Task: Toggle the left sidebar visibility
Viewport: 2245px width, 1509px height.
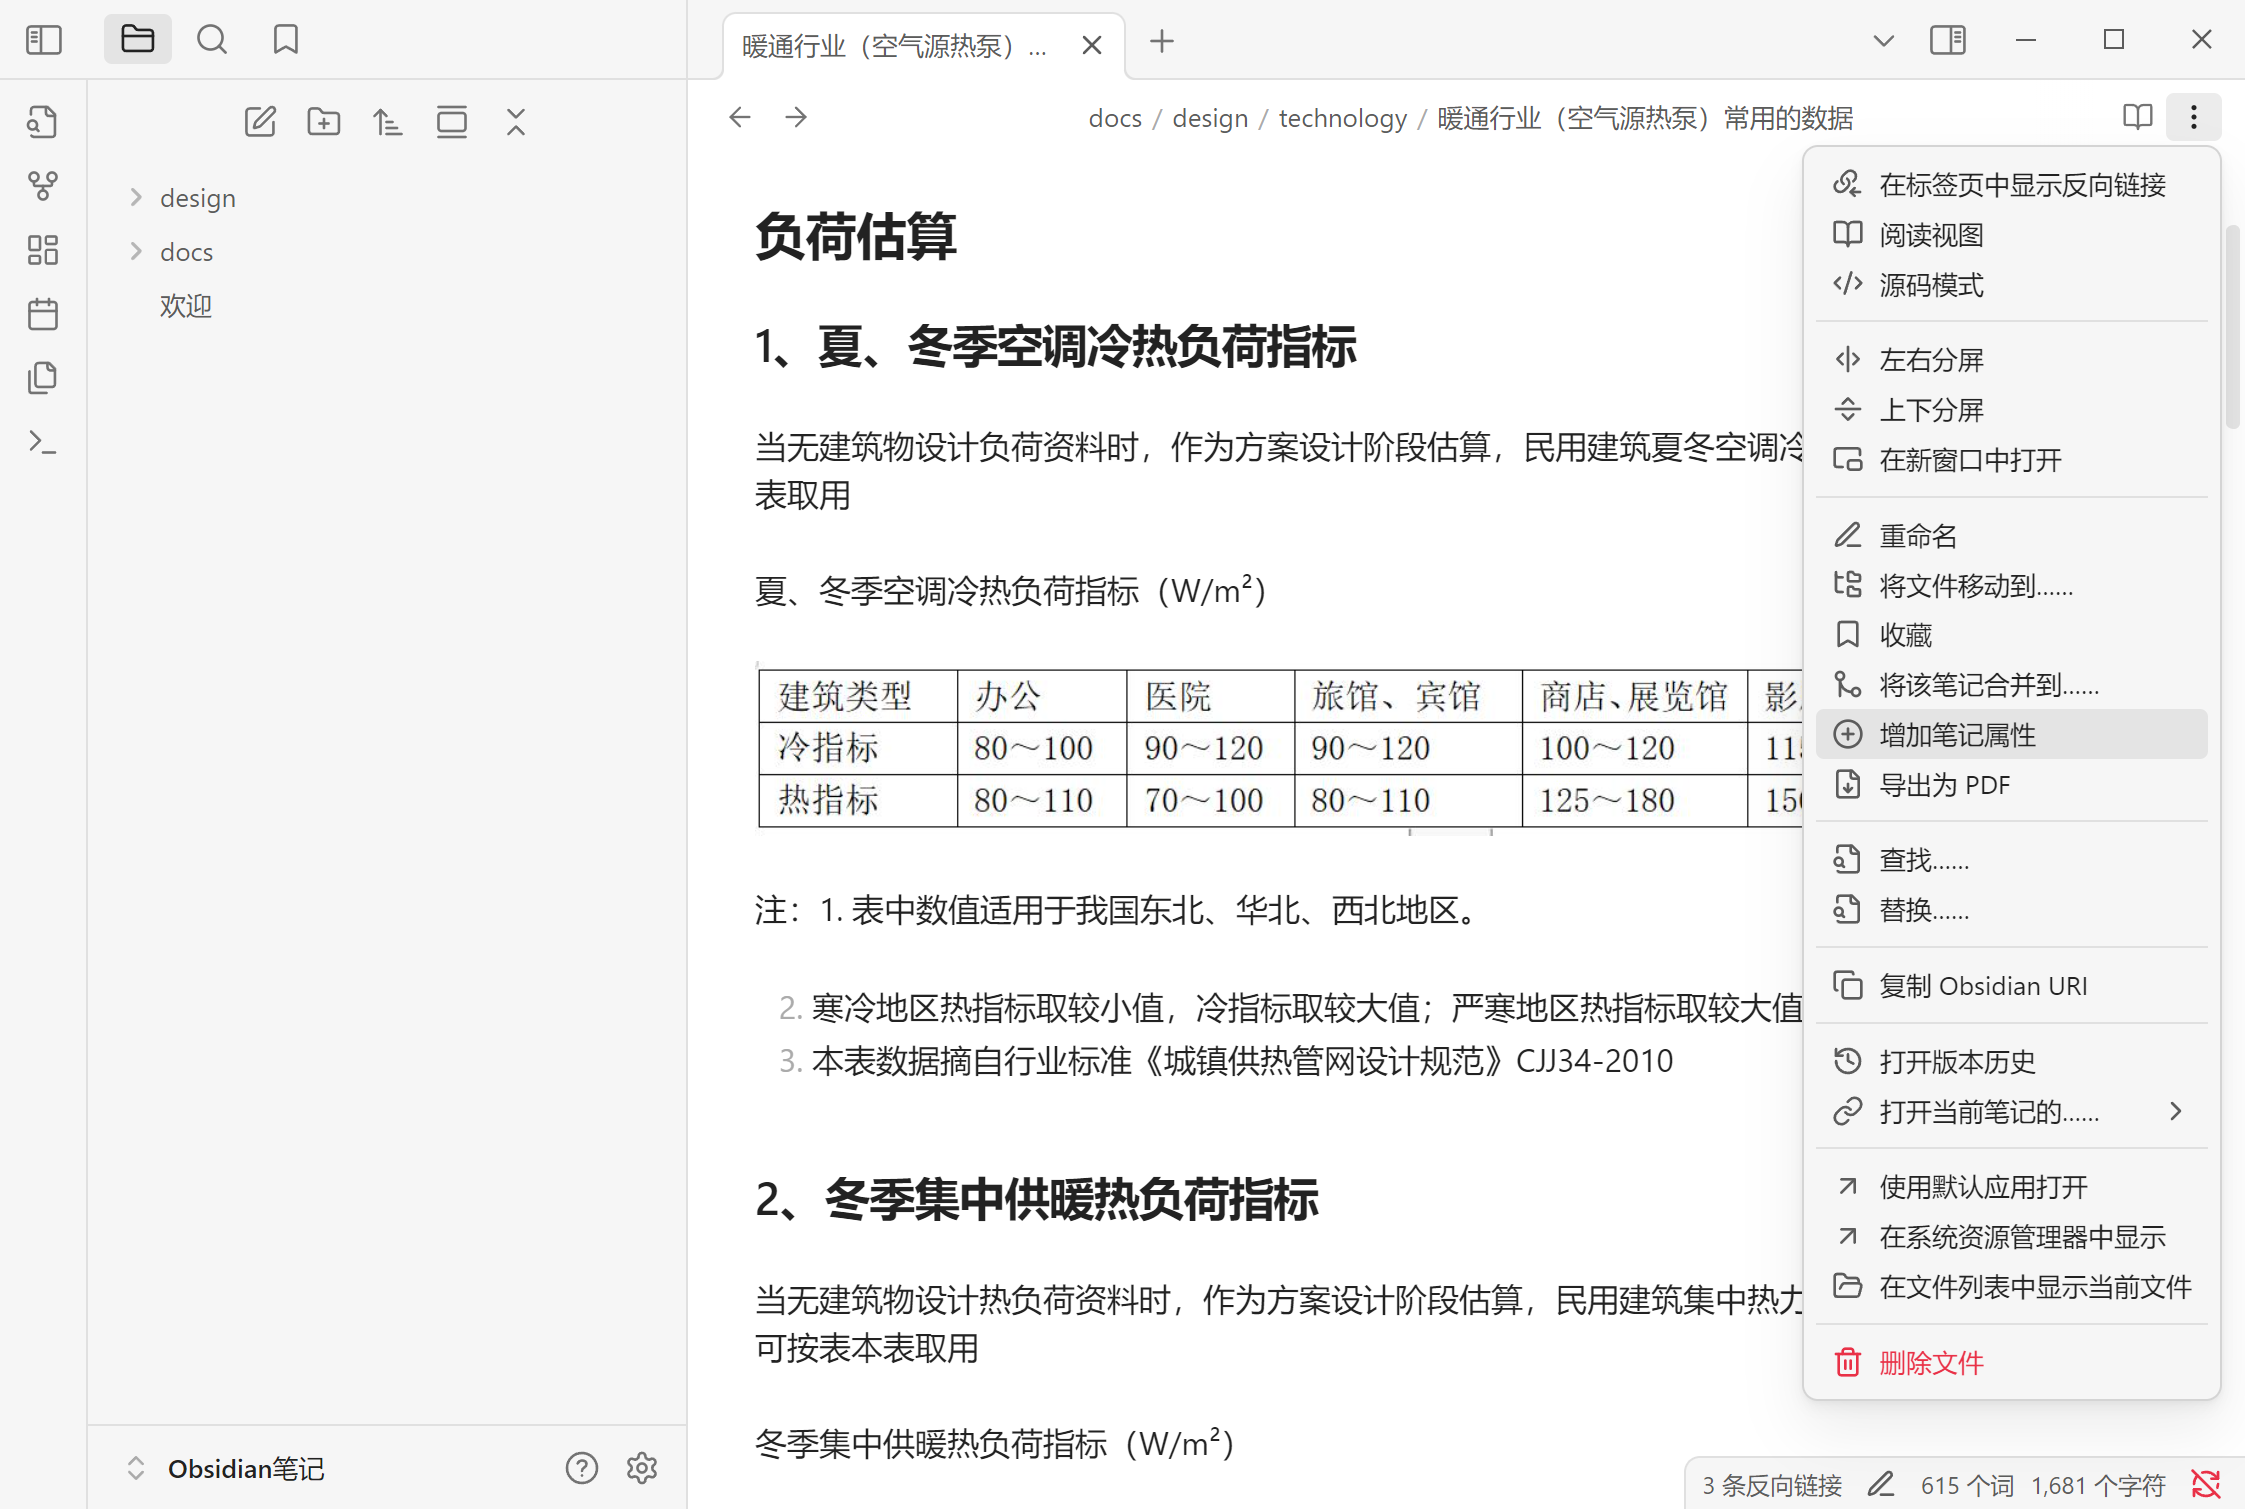Action: coord(43,39)
